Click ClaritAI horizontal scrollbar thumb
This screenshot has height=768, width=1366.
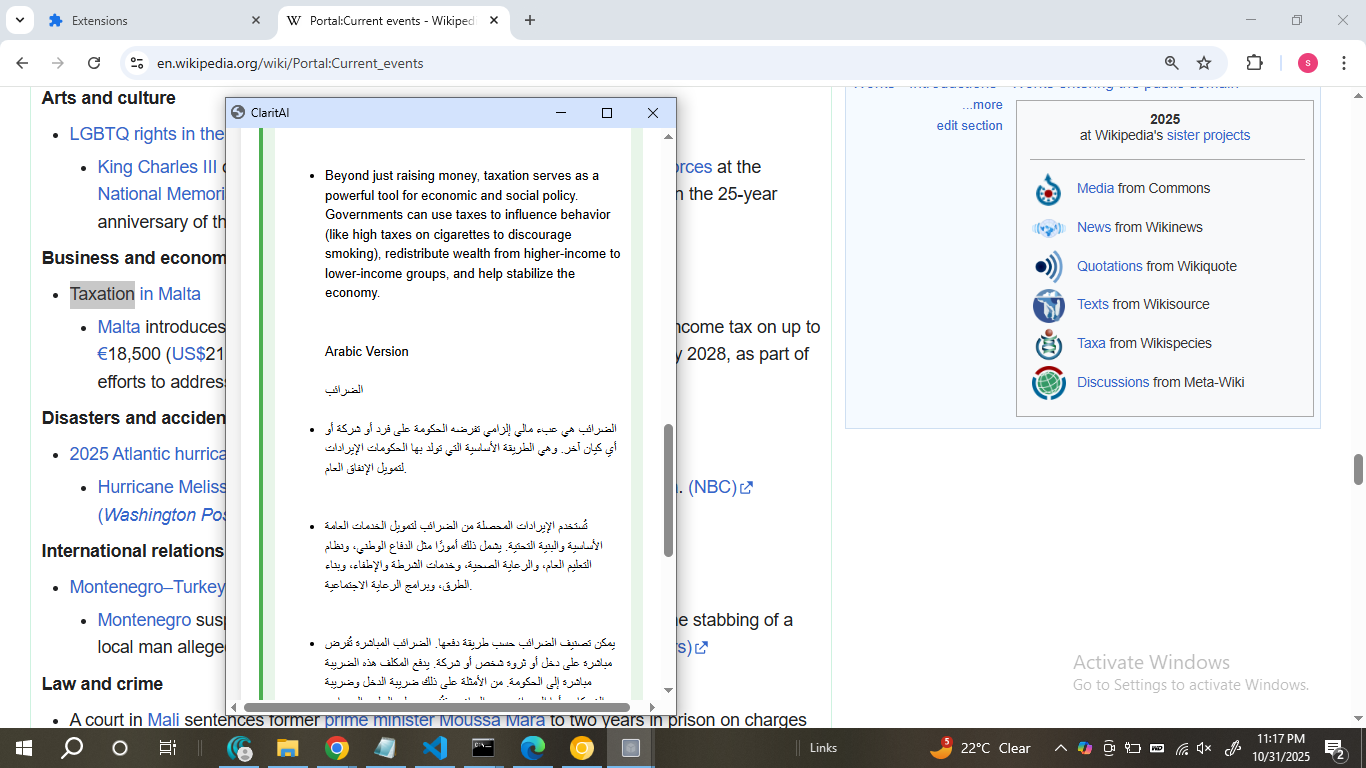437,707
